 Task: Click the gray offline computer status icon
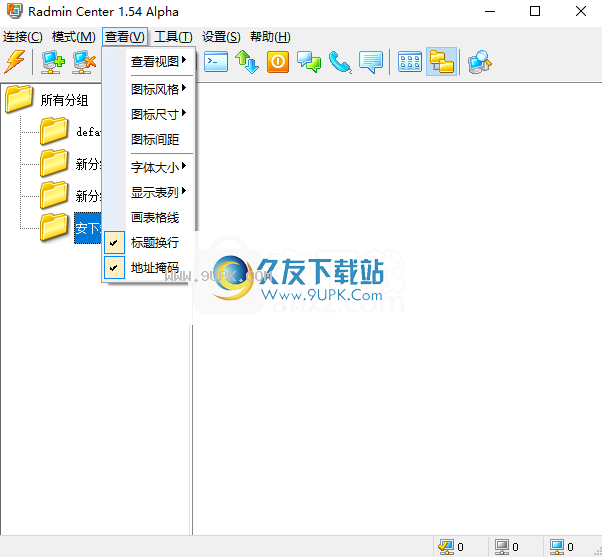(x=502, y=547)
